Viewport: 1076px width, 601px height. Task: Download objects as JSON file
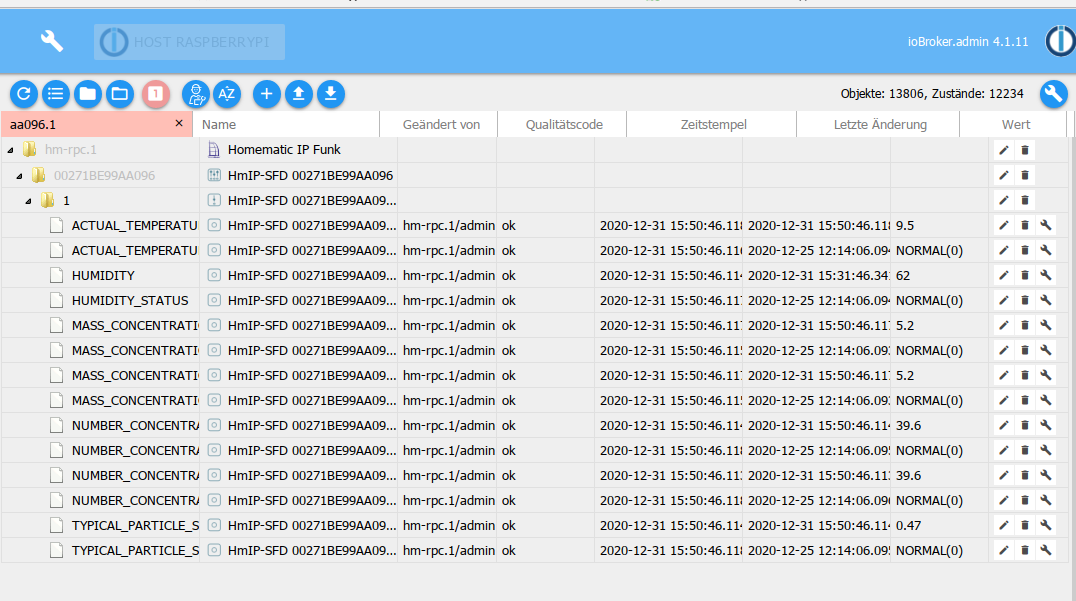tap(331, 94)
